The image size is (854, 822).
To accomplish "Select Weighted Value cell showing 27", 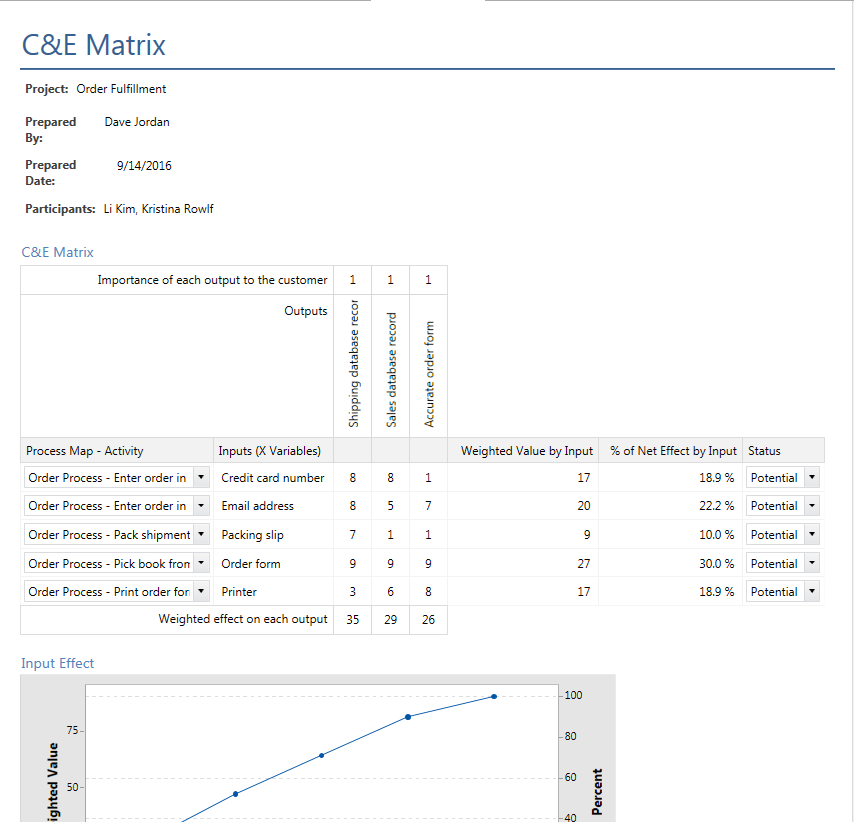I will (x=583, y=563).
